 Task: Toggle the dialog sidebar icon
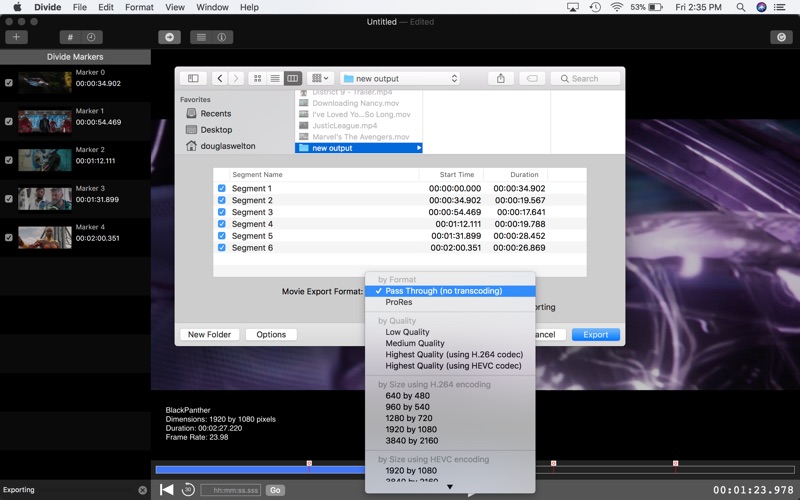(x=193, y=78)
